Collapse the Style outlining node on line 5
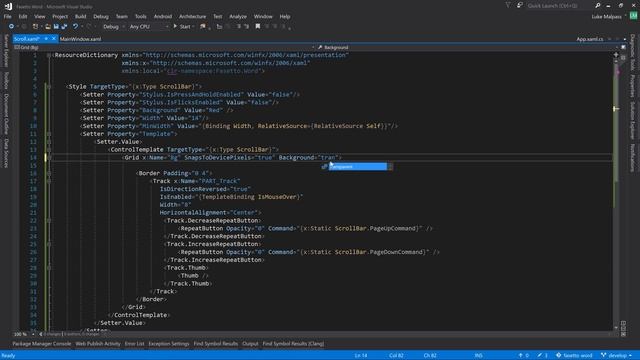 [x=49, y=87]
